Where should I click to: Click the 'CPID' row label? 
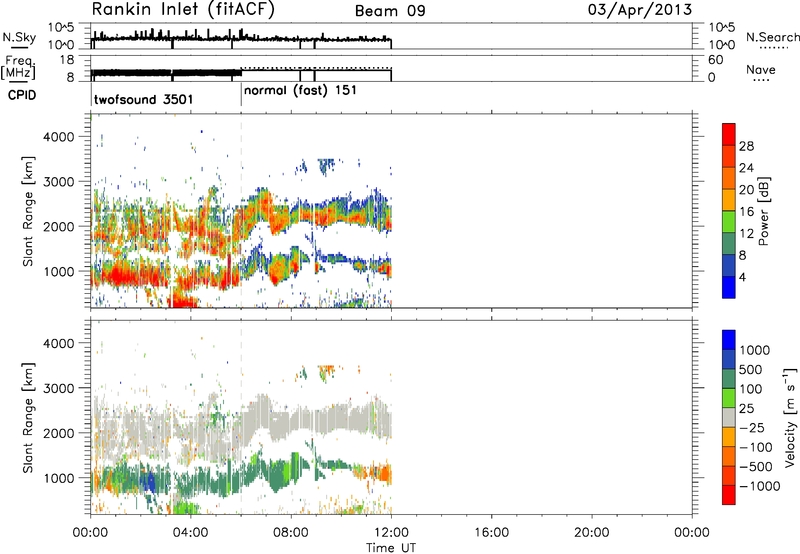(22, 95)
